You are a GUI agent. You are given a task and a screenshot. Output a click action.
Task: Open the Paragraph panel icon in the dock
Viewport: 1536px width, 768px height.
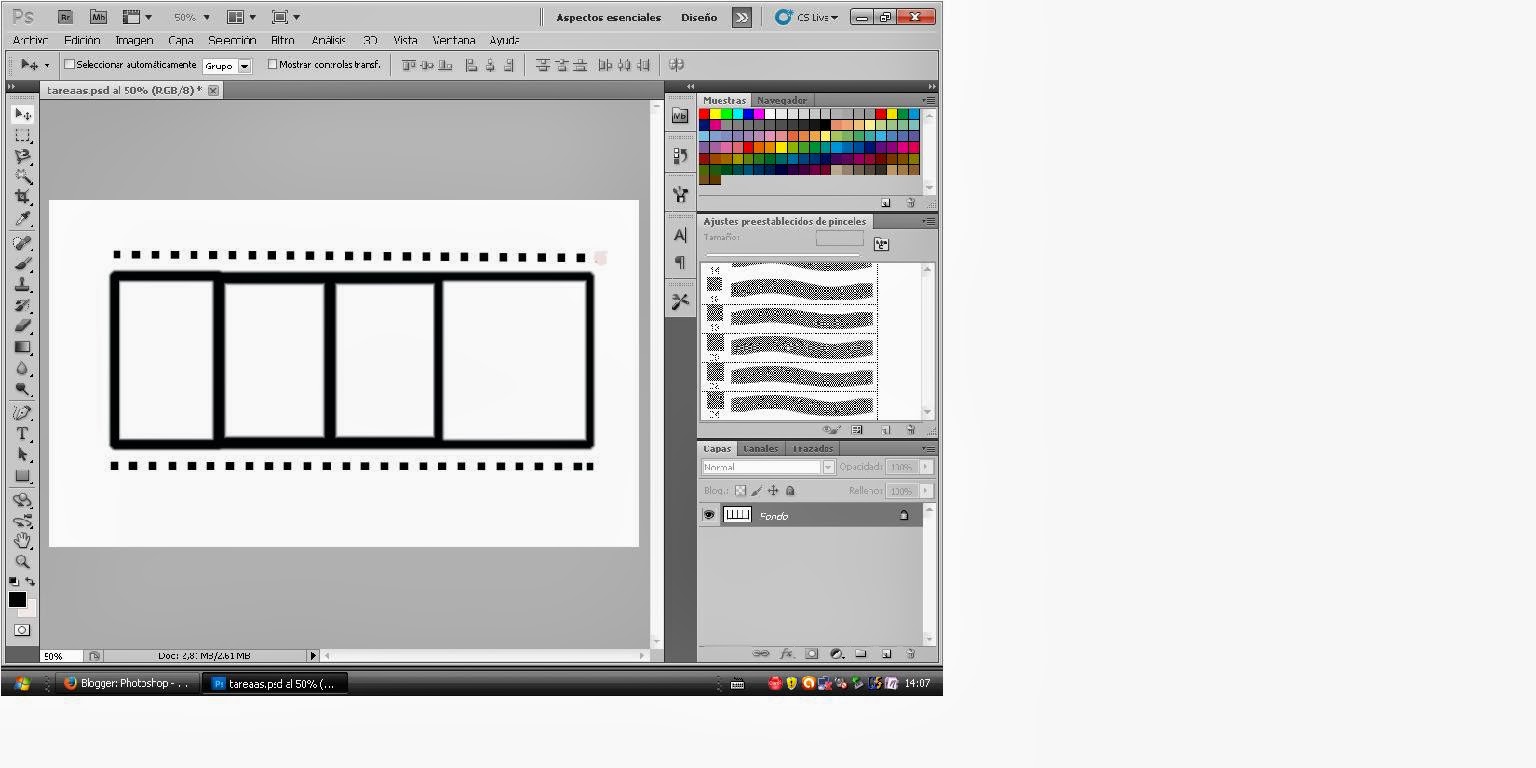pyautogui.click(x=680, y=262)
